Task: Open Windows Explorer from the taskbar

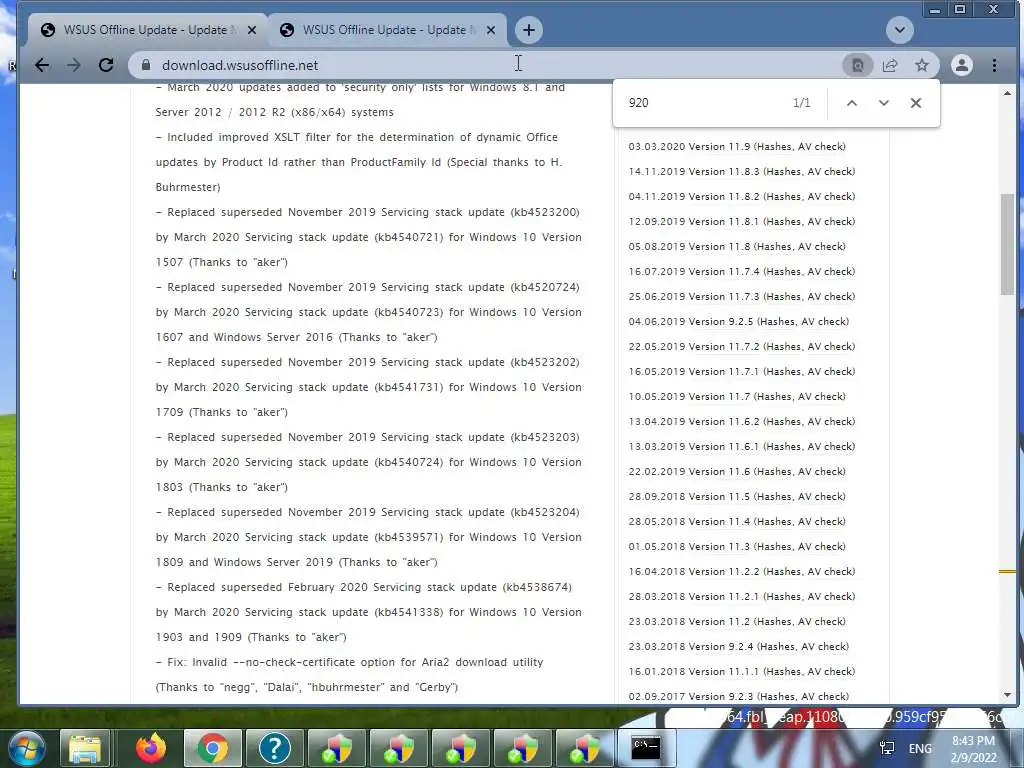Action: point(86,748)
